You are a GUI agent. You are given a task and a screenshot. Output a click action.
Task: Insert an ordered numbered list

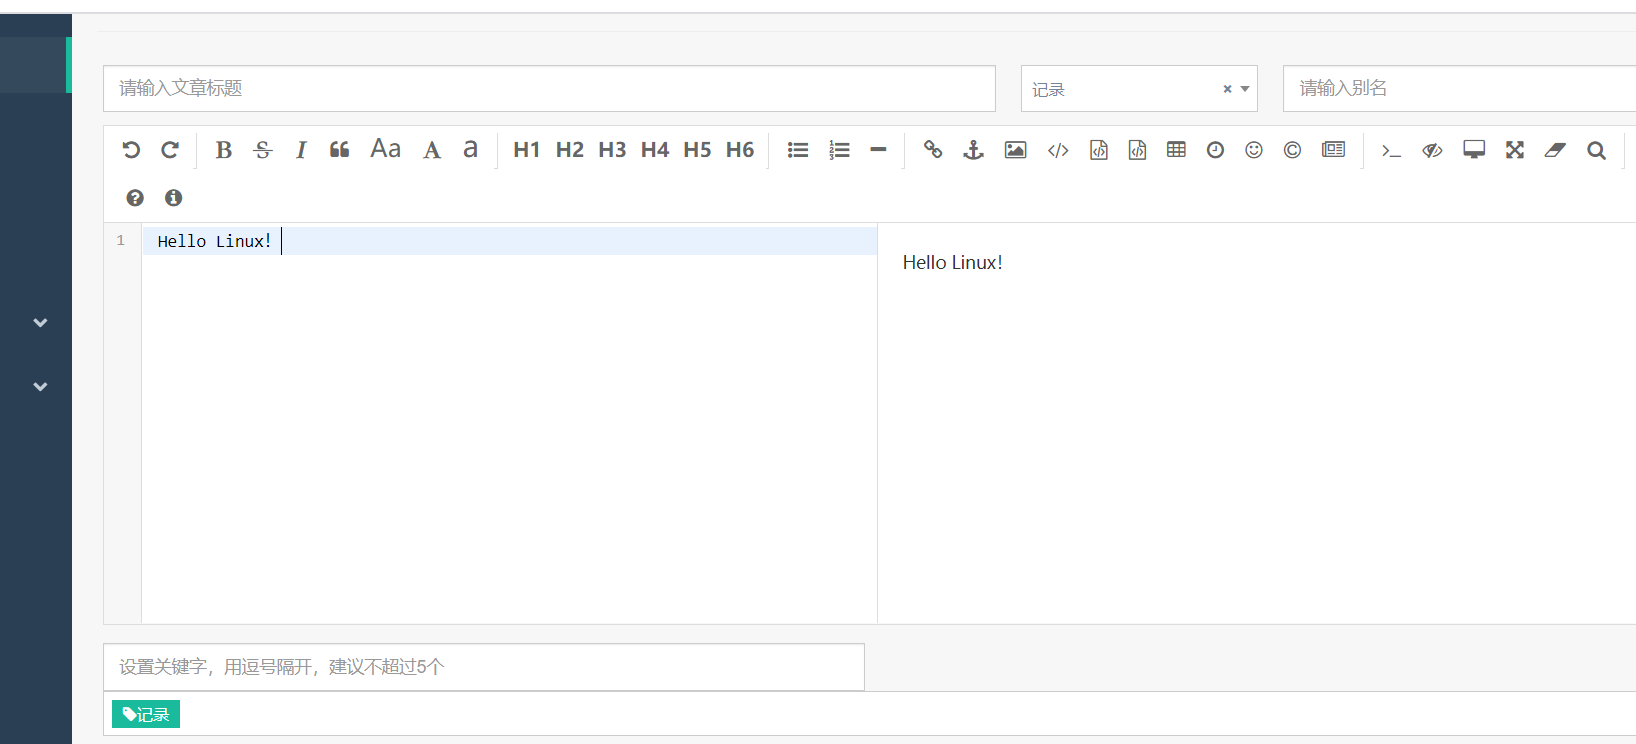(x=839, y=150)
